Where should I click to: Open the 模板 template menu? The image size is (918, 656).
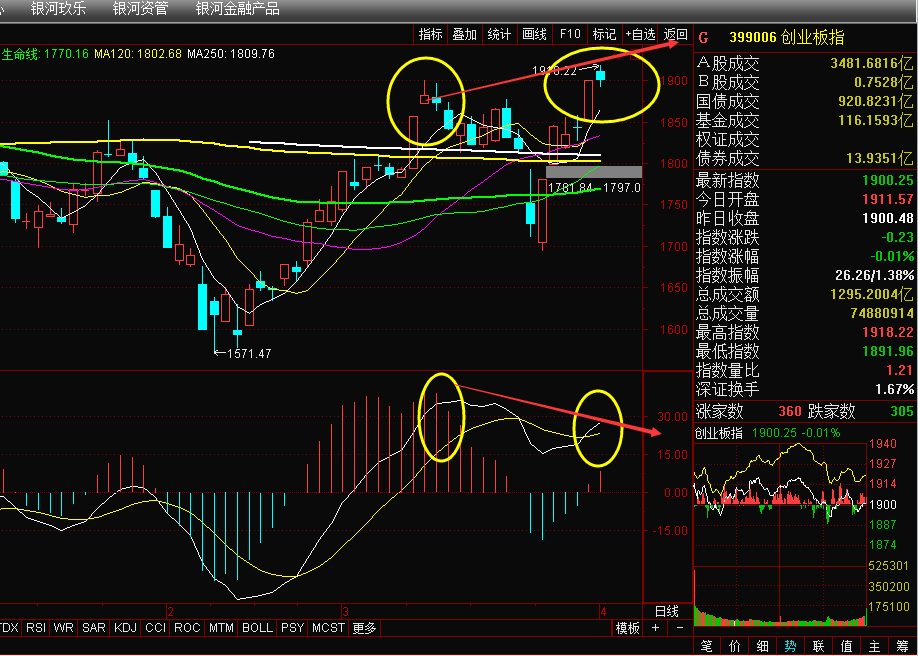click(627, 628)
